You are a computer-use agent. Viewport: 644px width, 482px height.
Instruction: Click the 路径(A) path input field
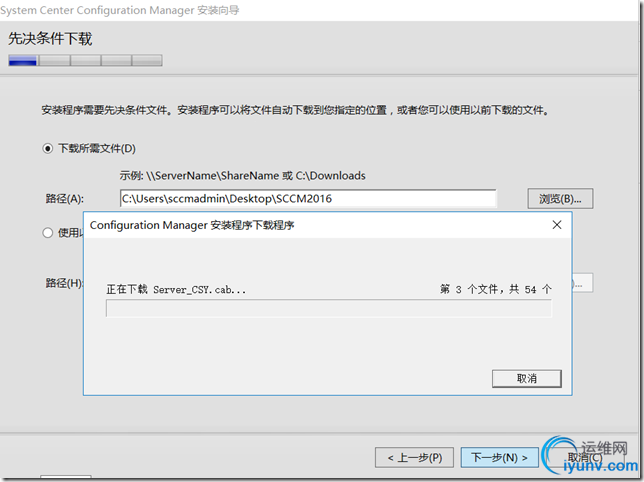coord(308,199)
